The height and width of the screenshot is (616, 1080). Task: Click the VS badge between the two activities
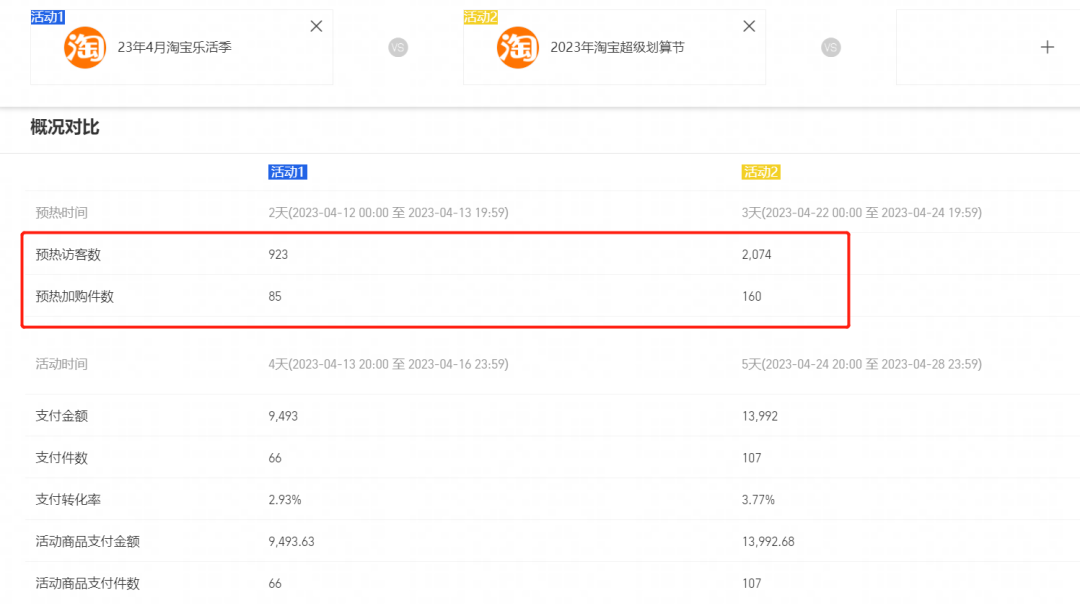point(398,47)
